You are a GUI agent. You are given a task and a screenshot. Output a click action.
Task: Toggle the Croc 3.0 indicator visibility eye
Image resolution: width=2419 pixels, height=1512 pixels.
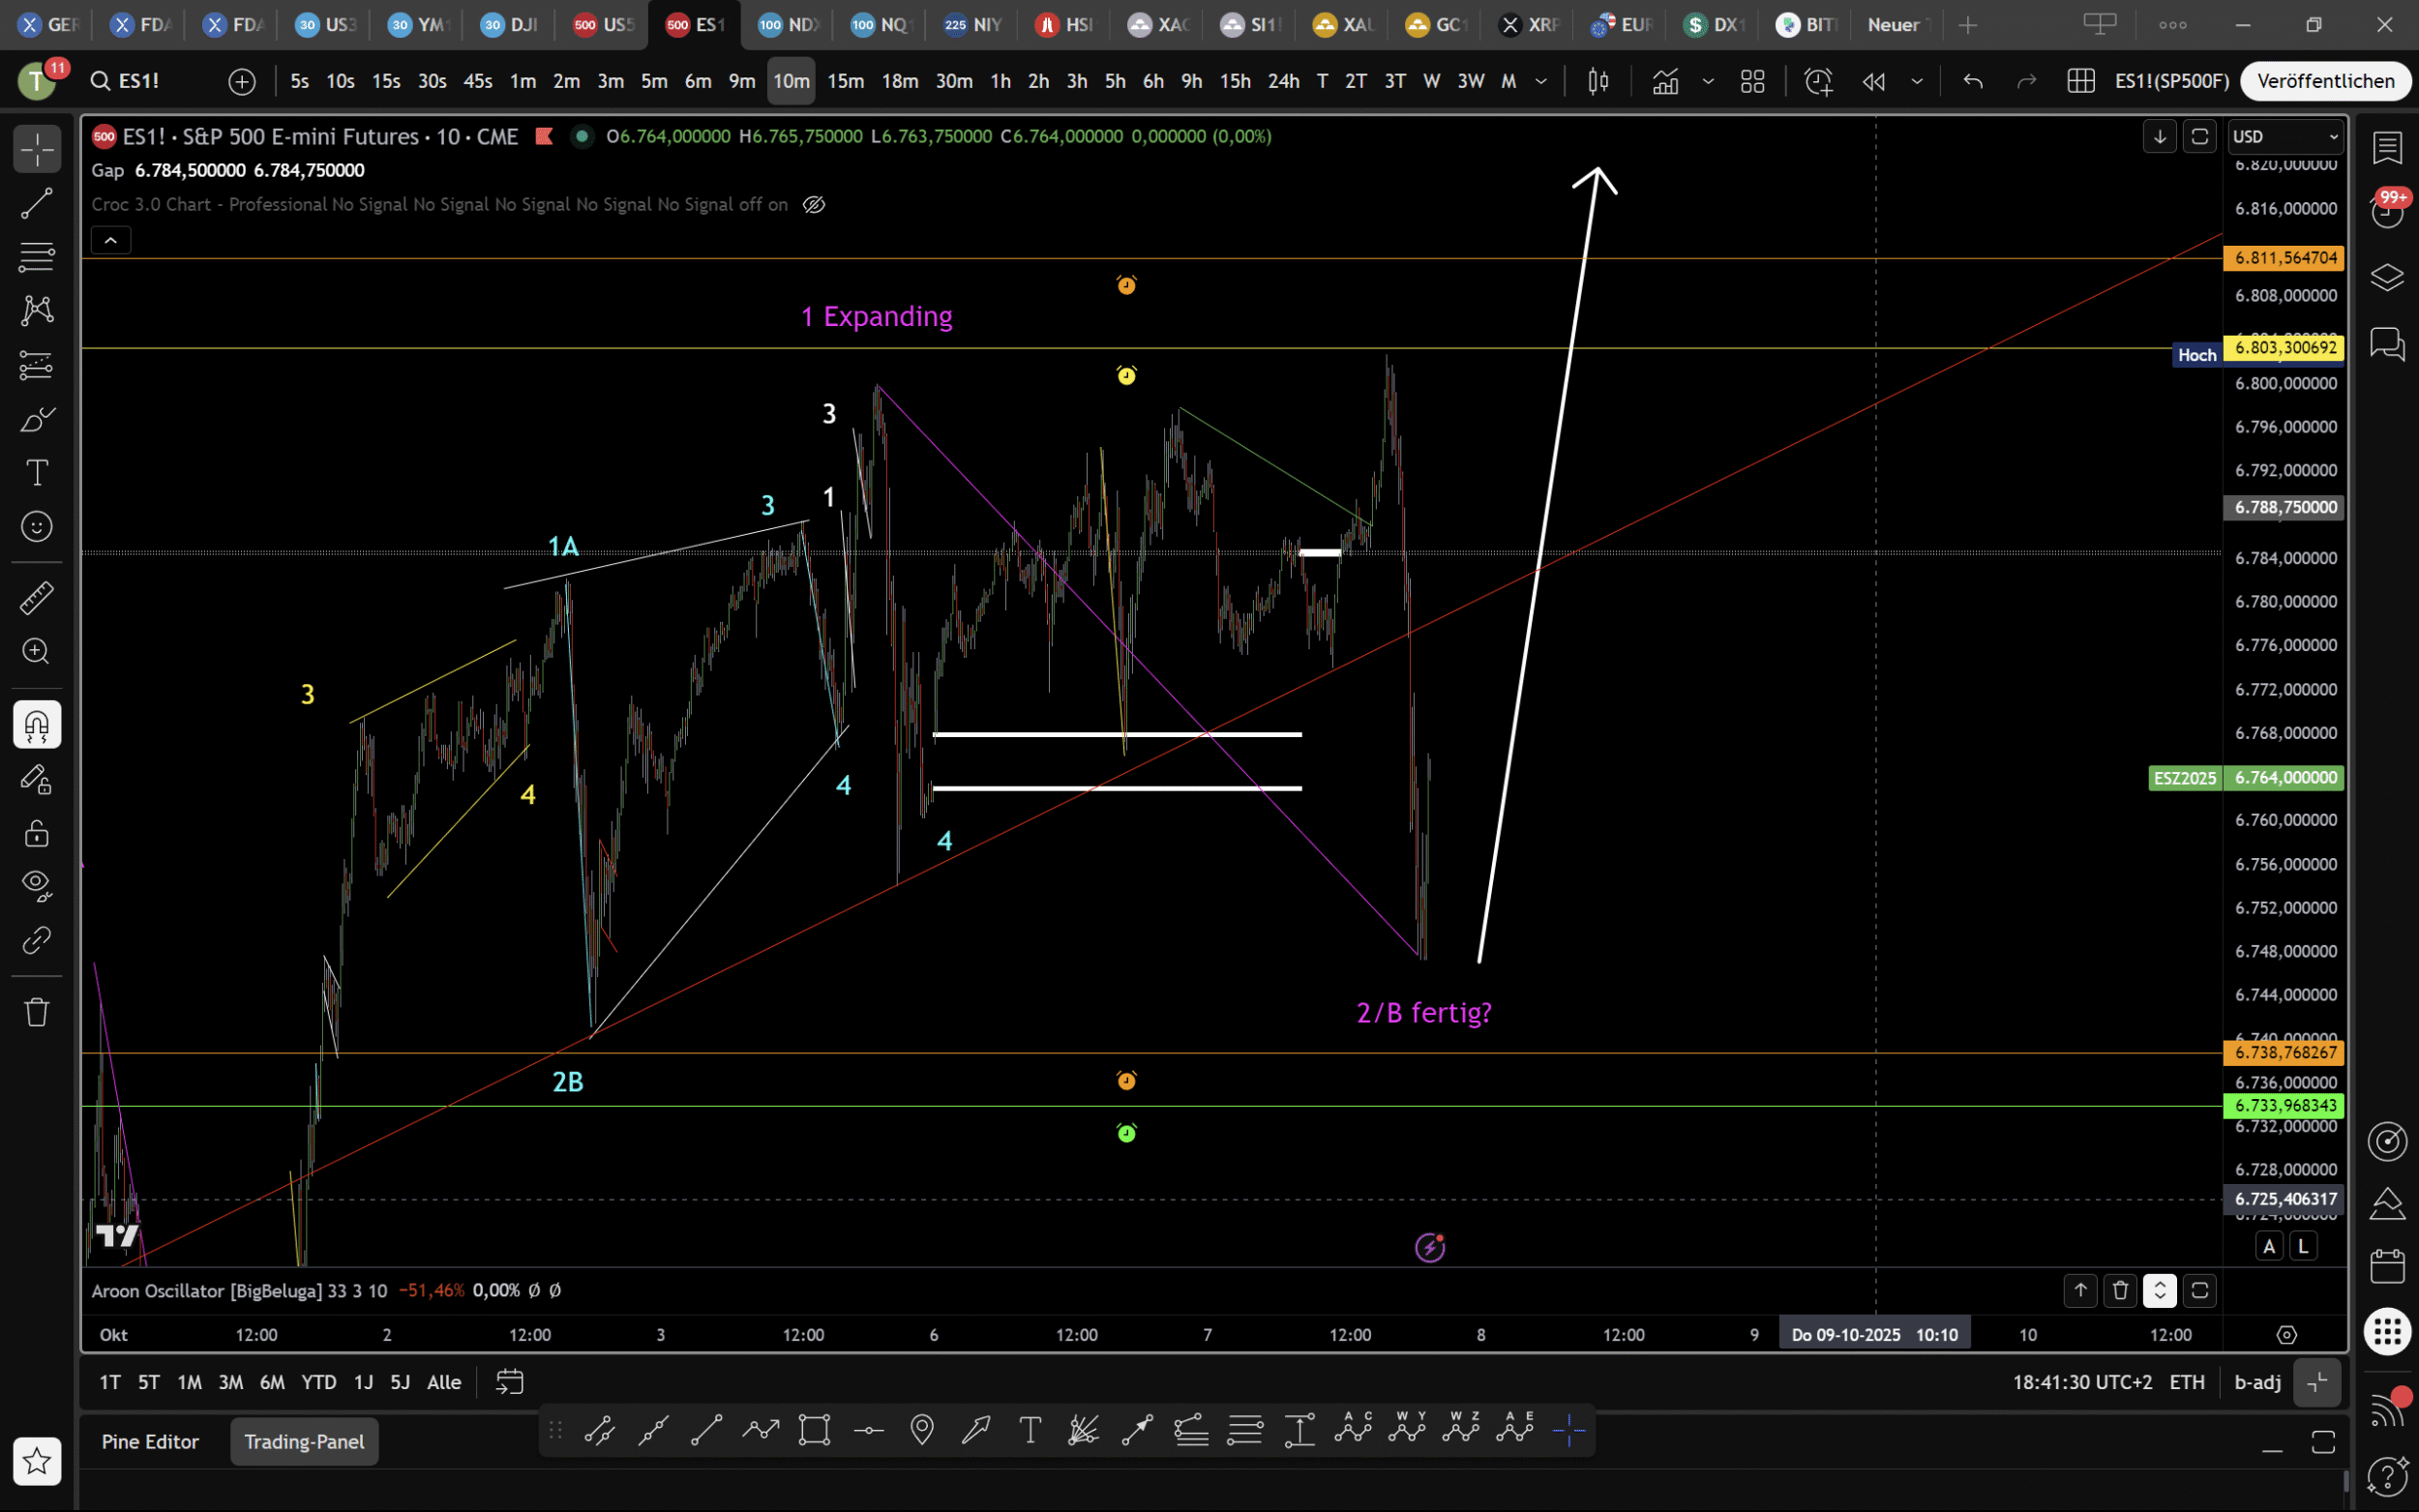[x=814, y=204]
